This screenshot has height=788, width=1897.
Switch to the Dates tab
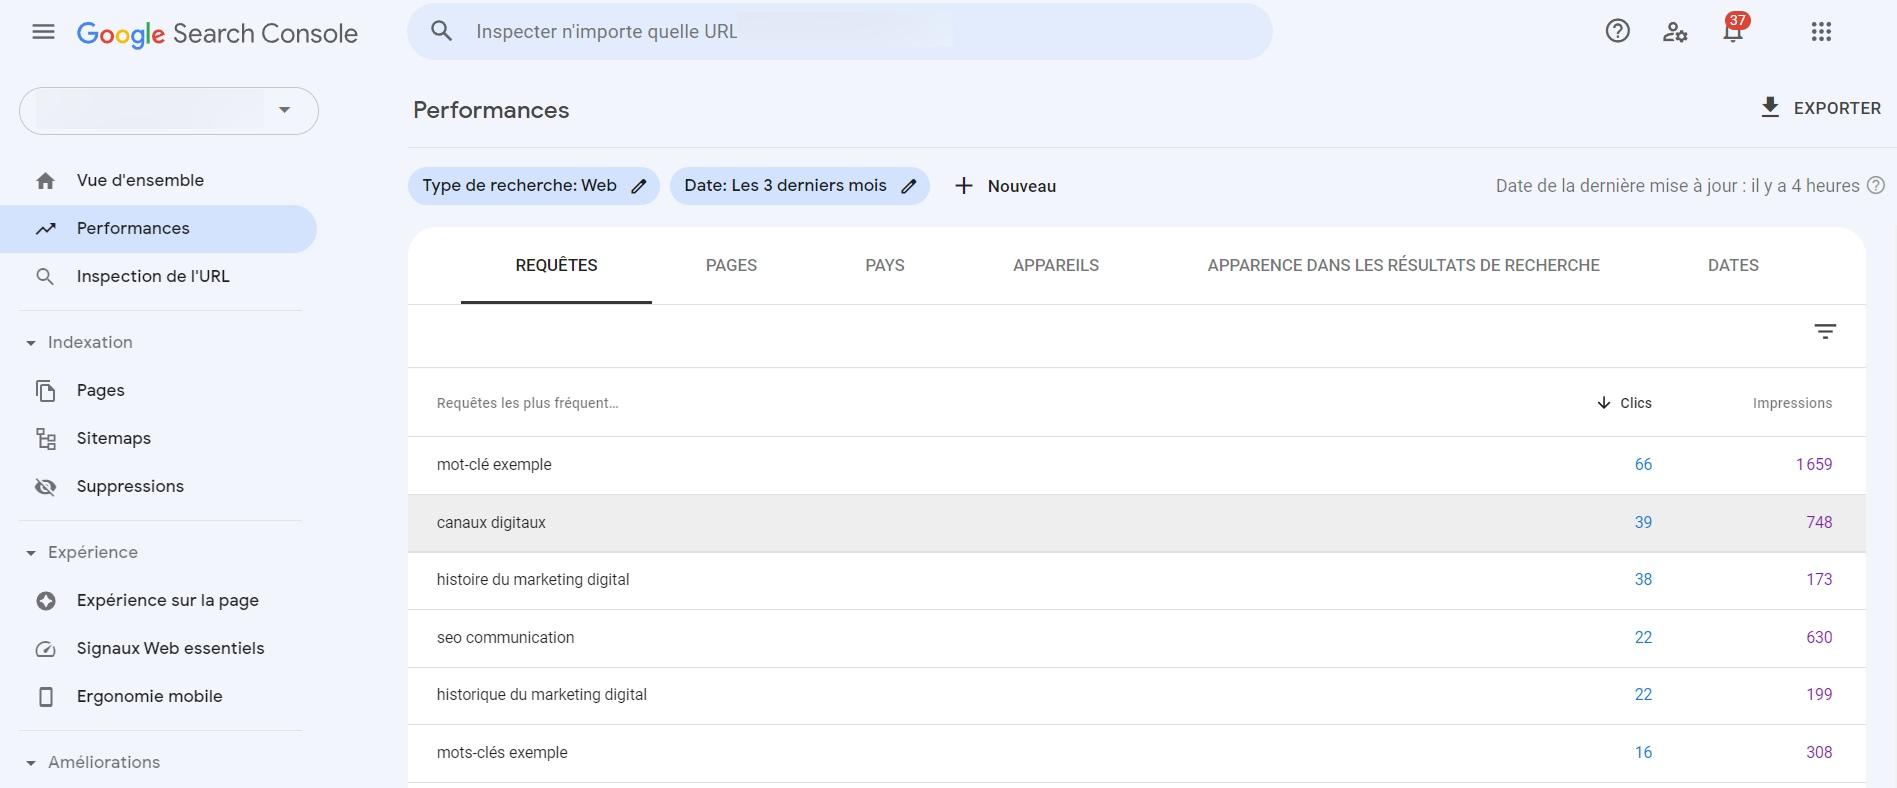click(1733, 266)
